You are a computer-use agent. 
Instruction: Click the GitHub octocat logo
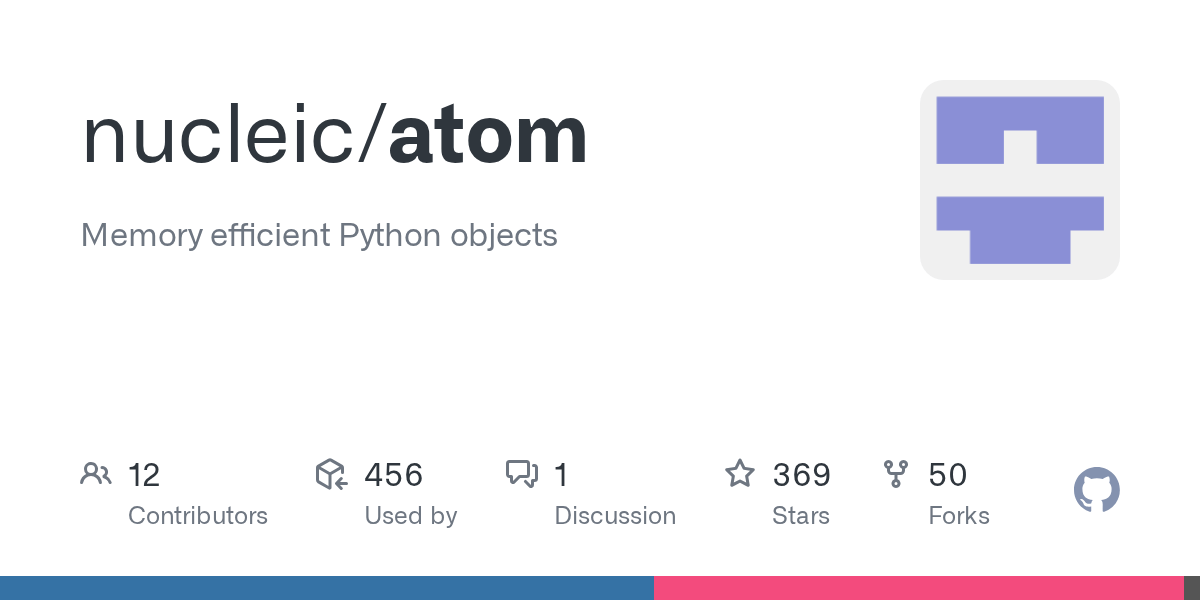coord(1096,491)
